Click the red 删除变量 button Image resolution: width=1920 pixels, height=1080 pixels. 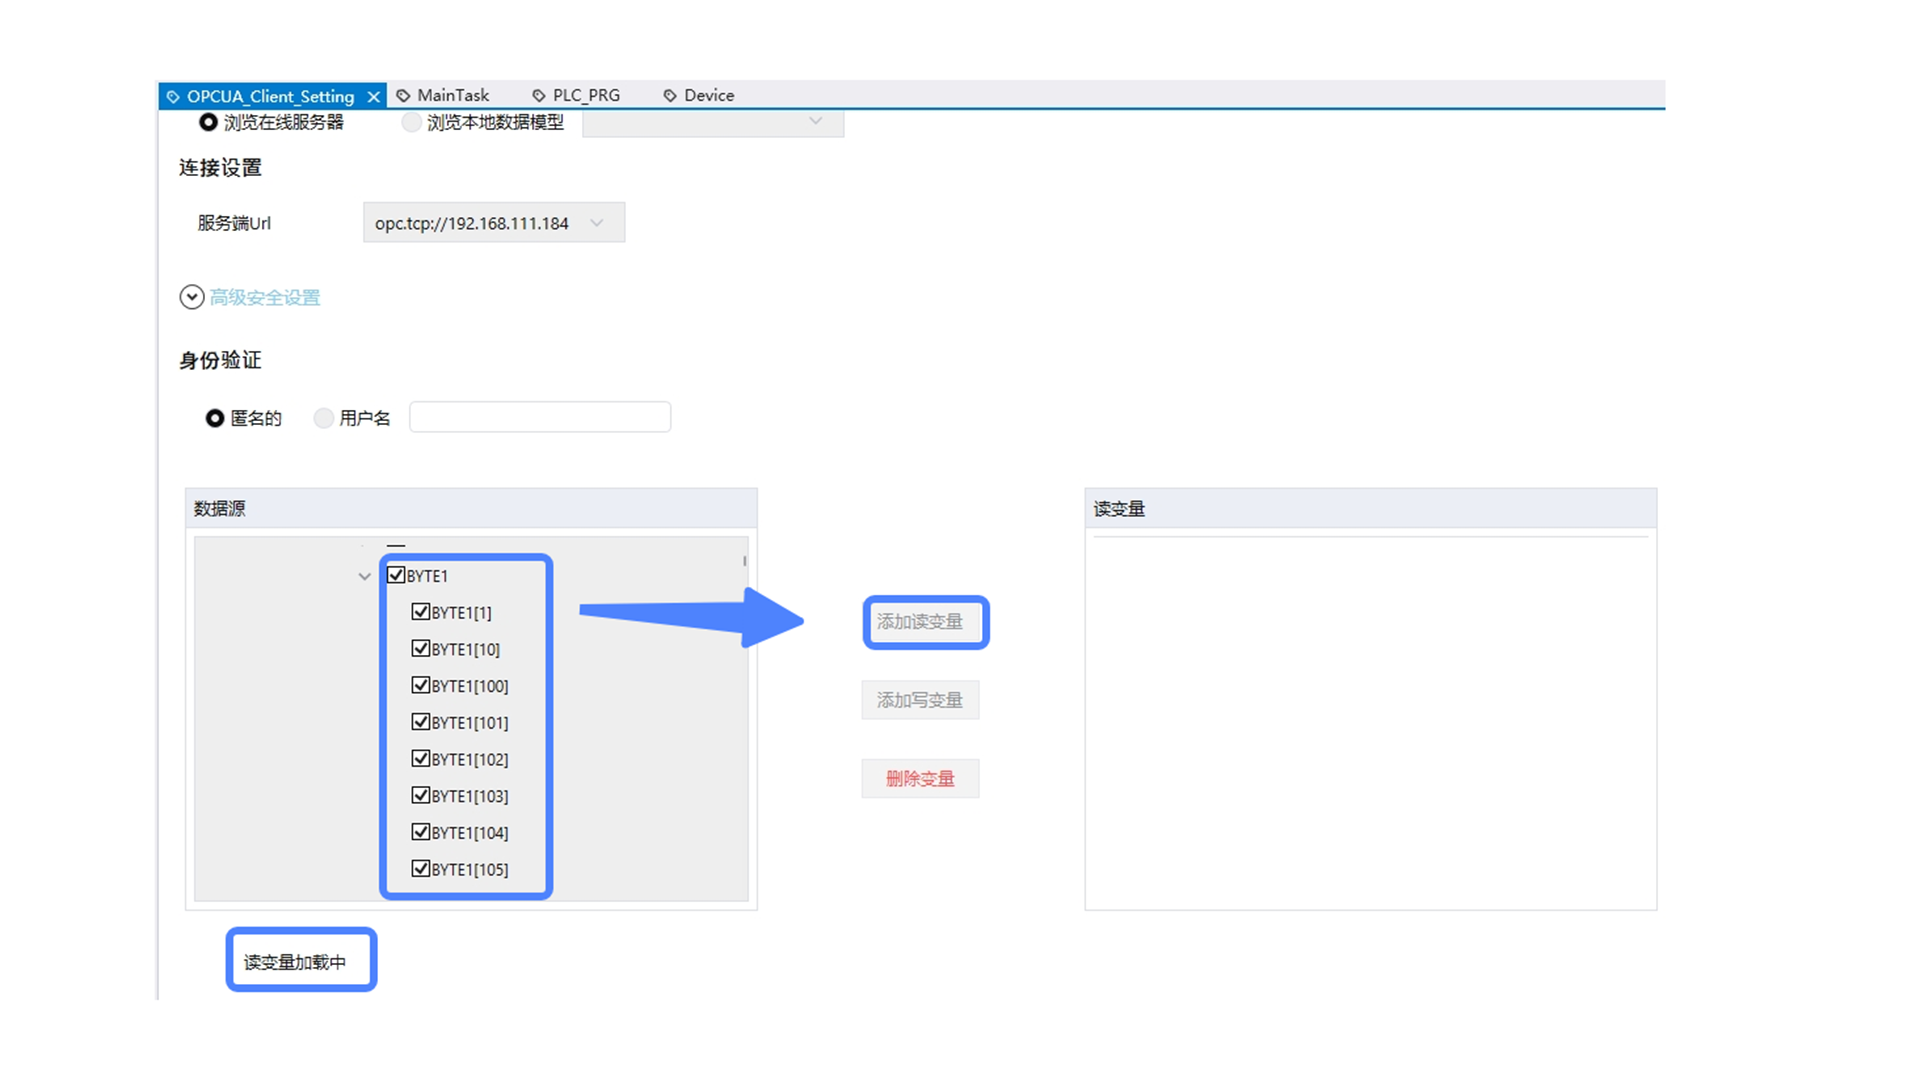pos(920,779)
